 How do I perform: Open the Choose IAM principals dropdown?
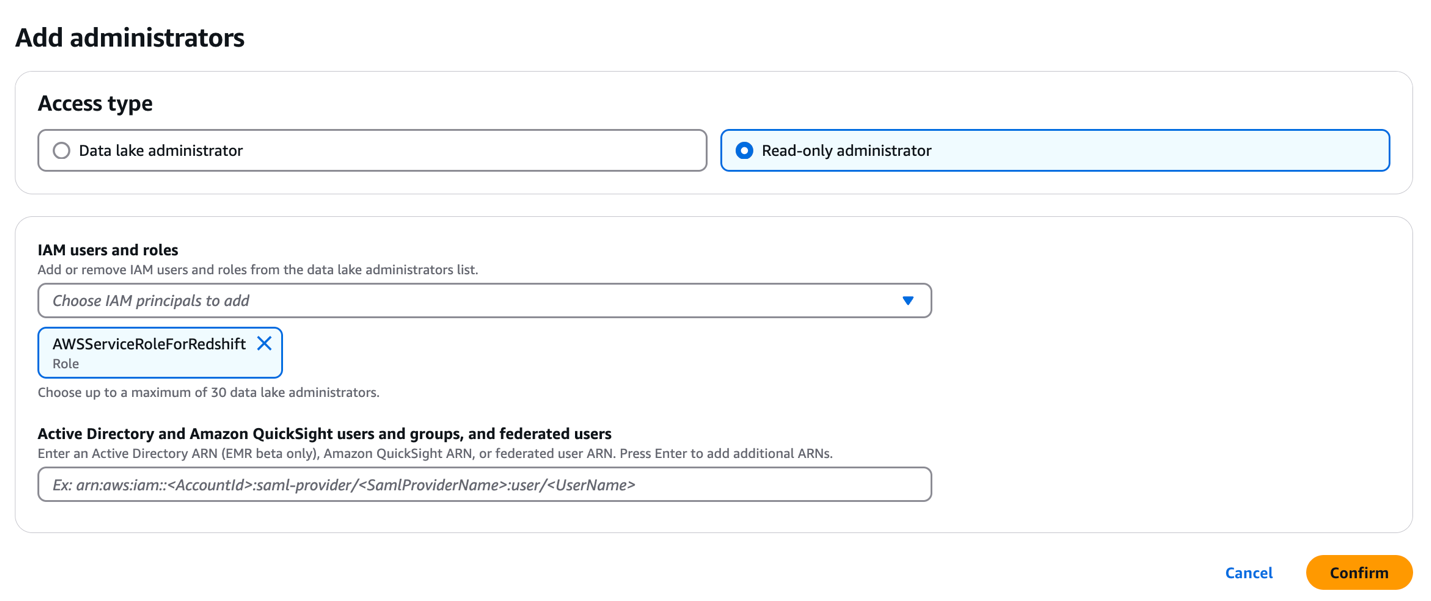[470, 301]
